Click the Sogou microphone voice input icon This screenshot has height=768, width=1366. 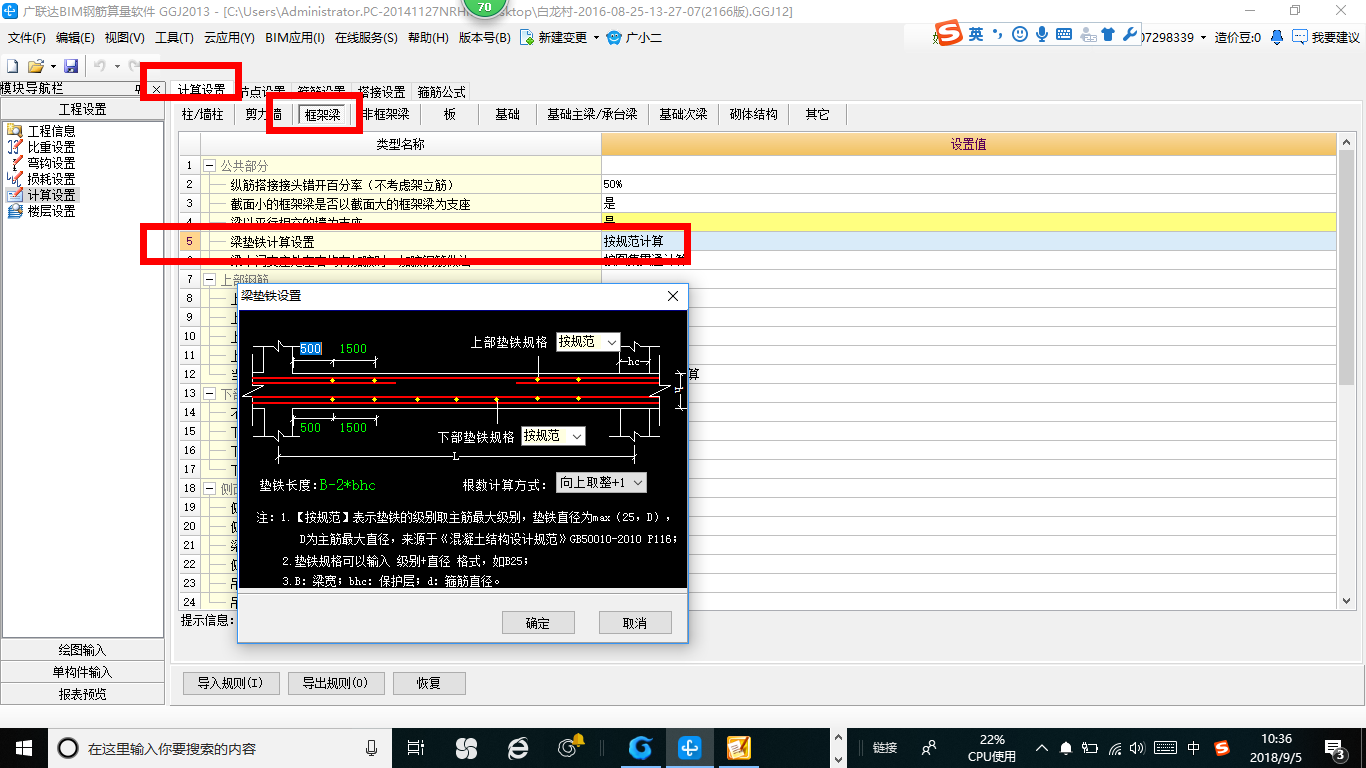click(1041, 34)
